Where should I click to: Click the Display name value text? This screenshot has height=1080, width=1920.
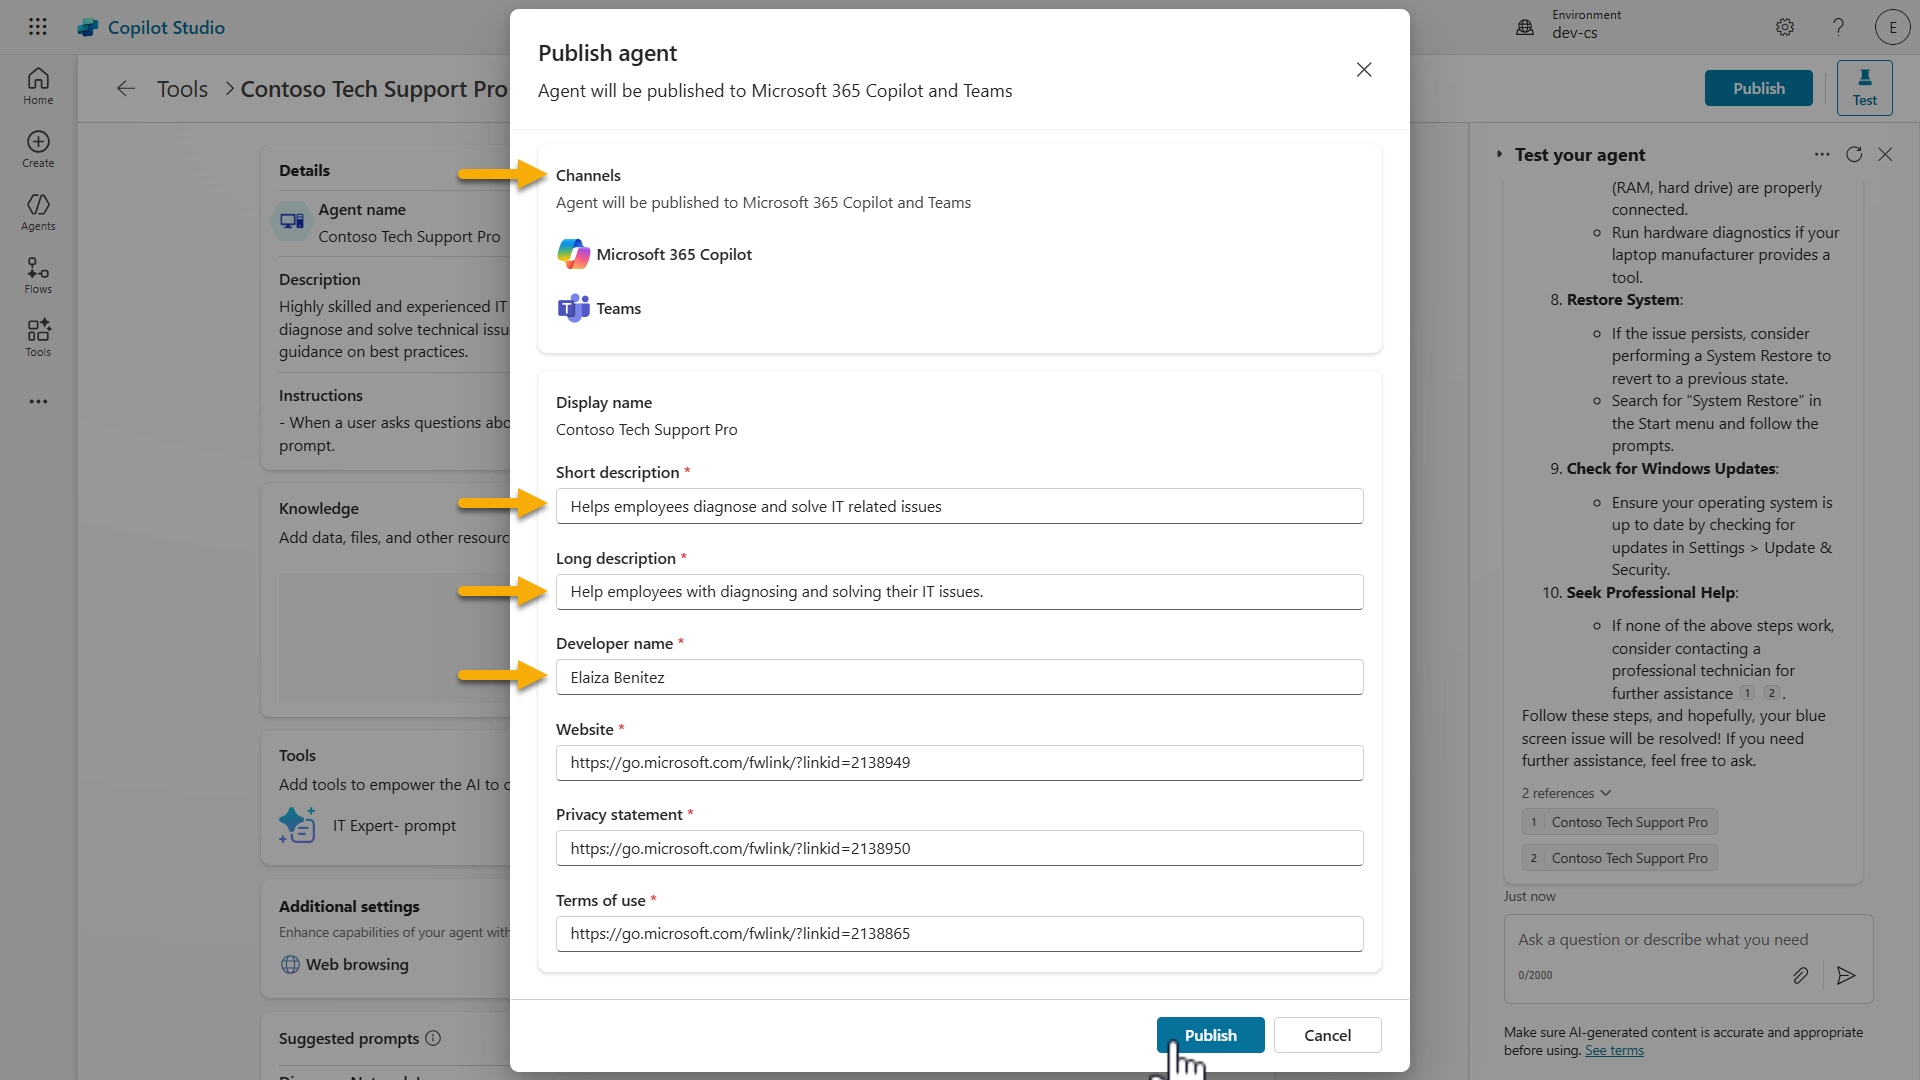click(x=646, y=430)
